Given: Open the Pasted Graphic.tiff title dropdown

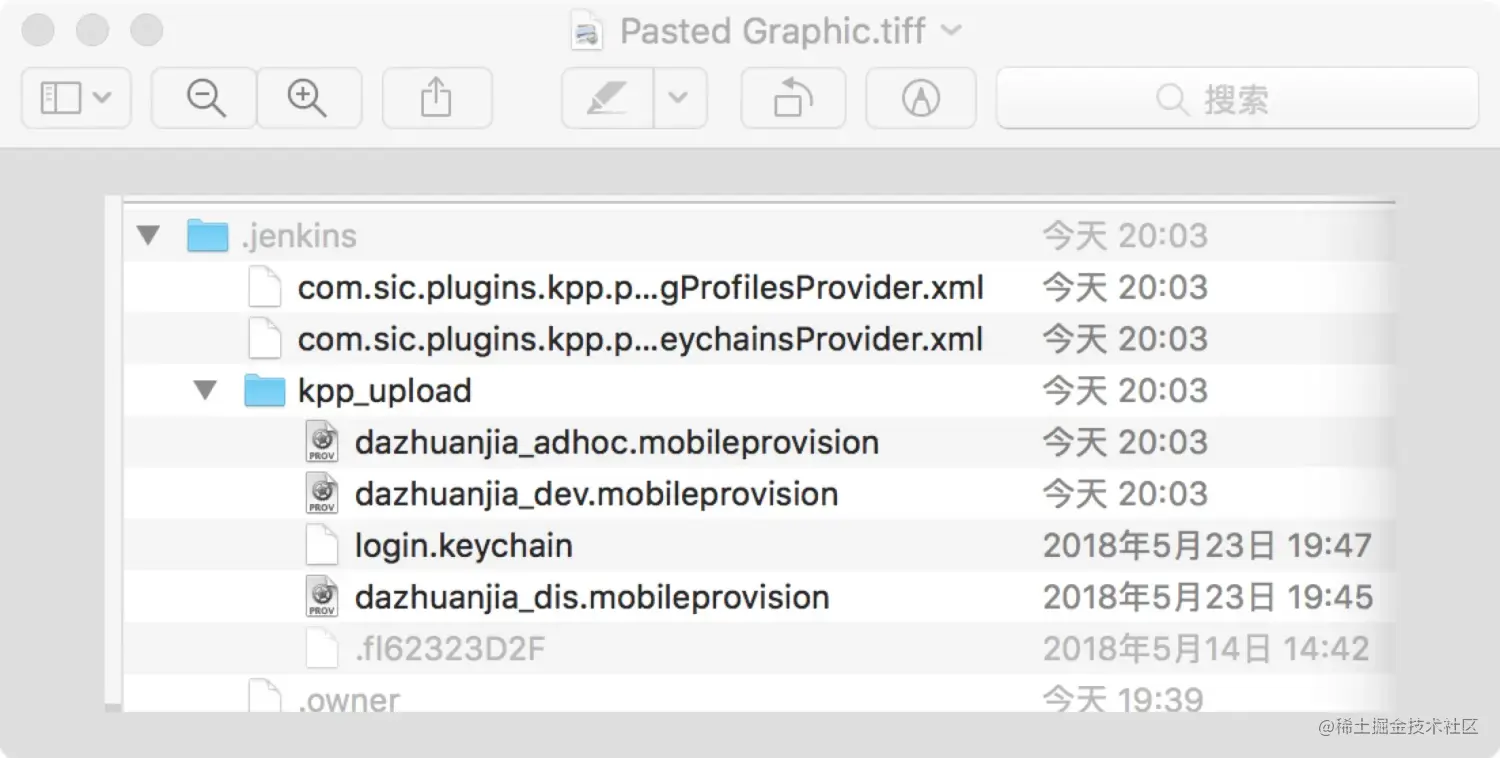Looking at the screenshot, I should click(x=951, y=31).
